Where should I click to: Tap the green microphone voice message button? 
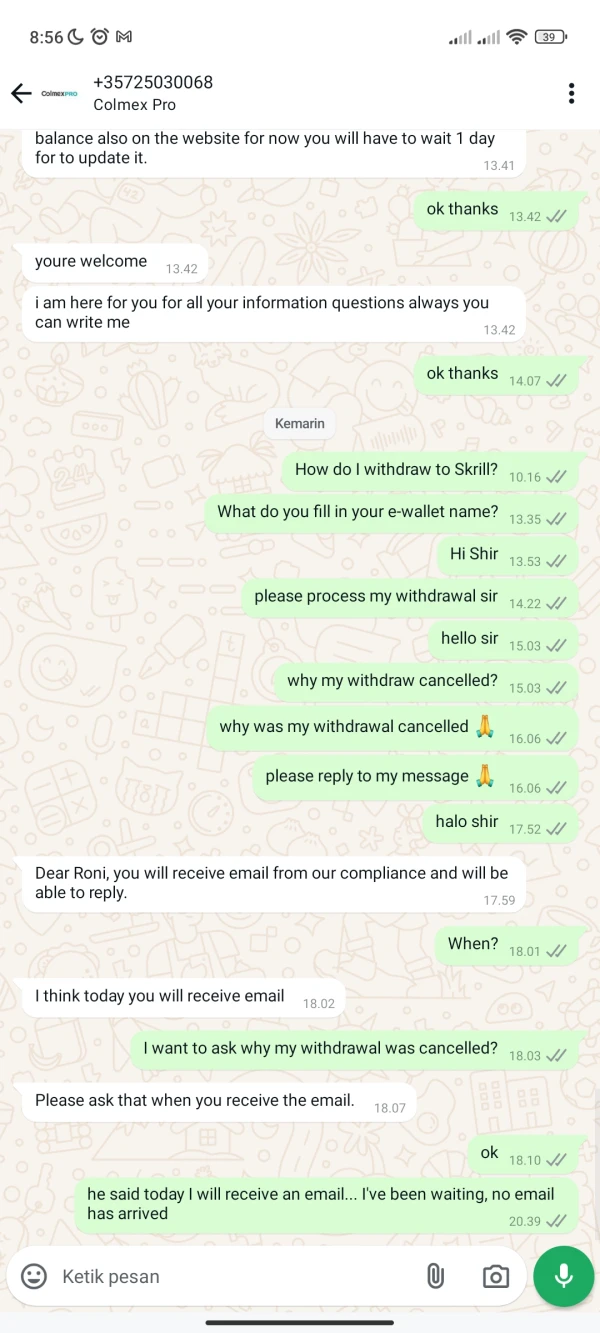[563, 1276]
